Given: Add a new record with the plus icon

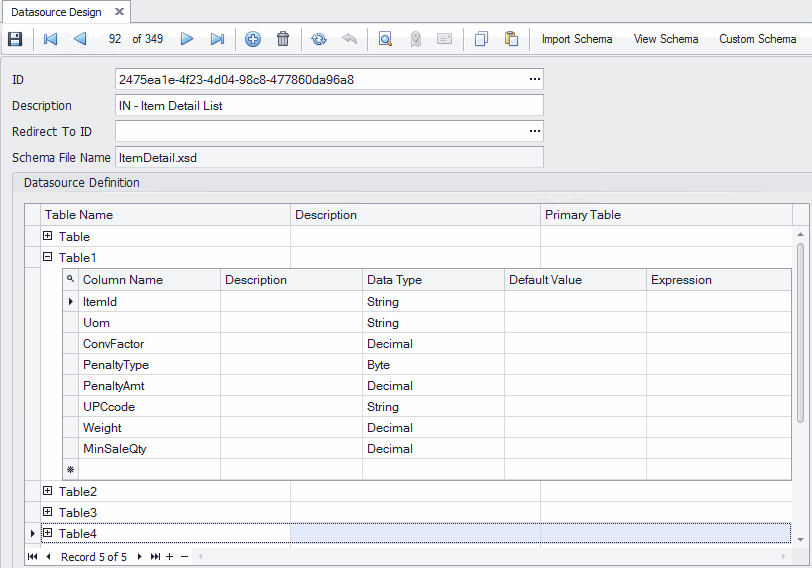Looking at the screenshot, I should point(253,39).
